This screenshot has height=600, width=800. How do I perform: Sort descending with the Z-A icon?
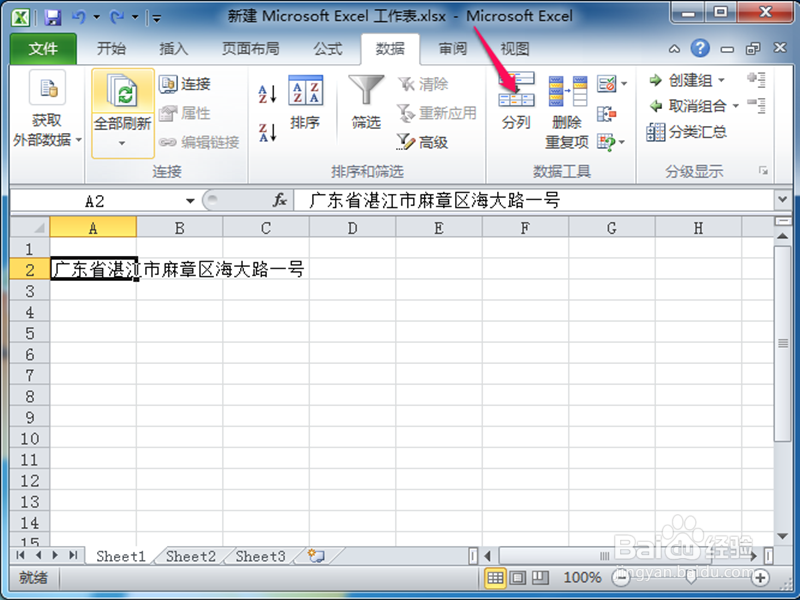(267, 132)
